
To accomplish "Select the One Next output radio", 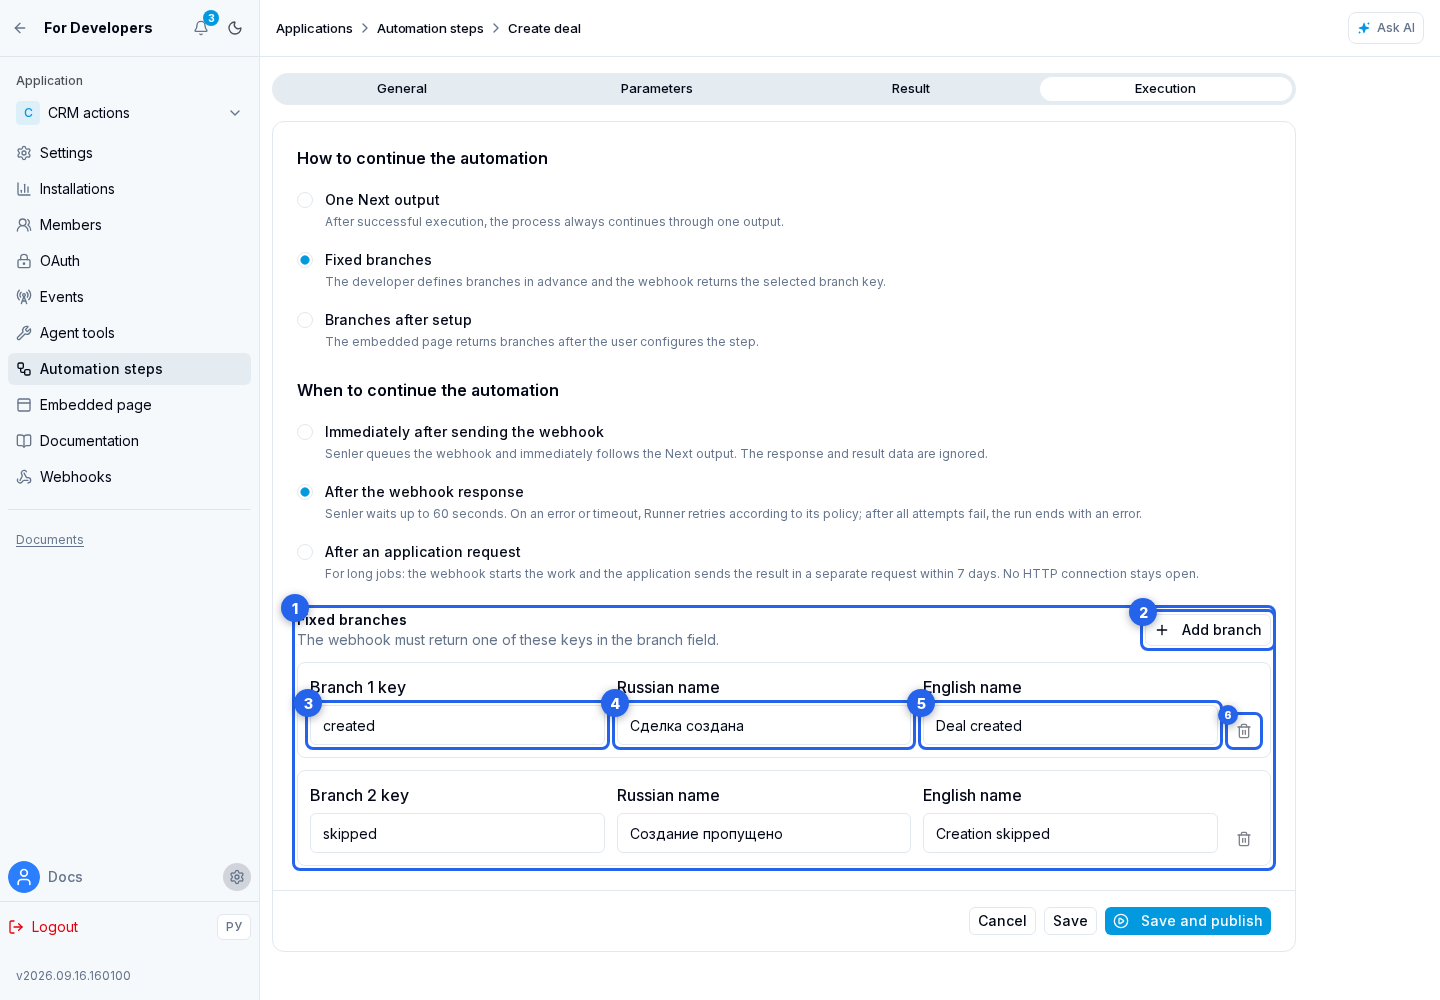I will [x=305, y=200].
